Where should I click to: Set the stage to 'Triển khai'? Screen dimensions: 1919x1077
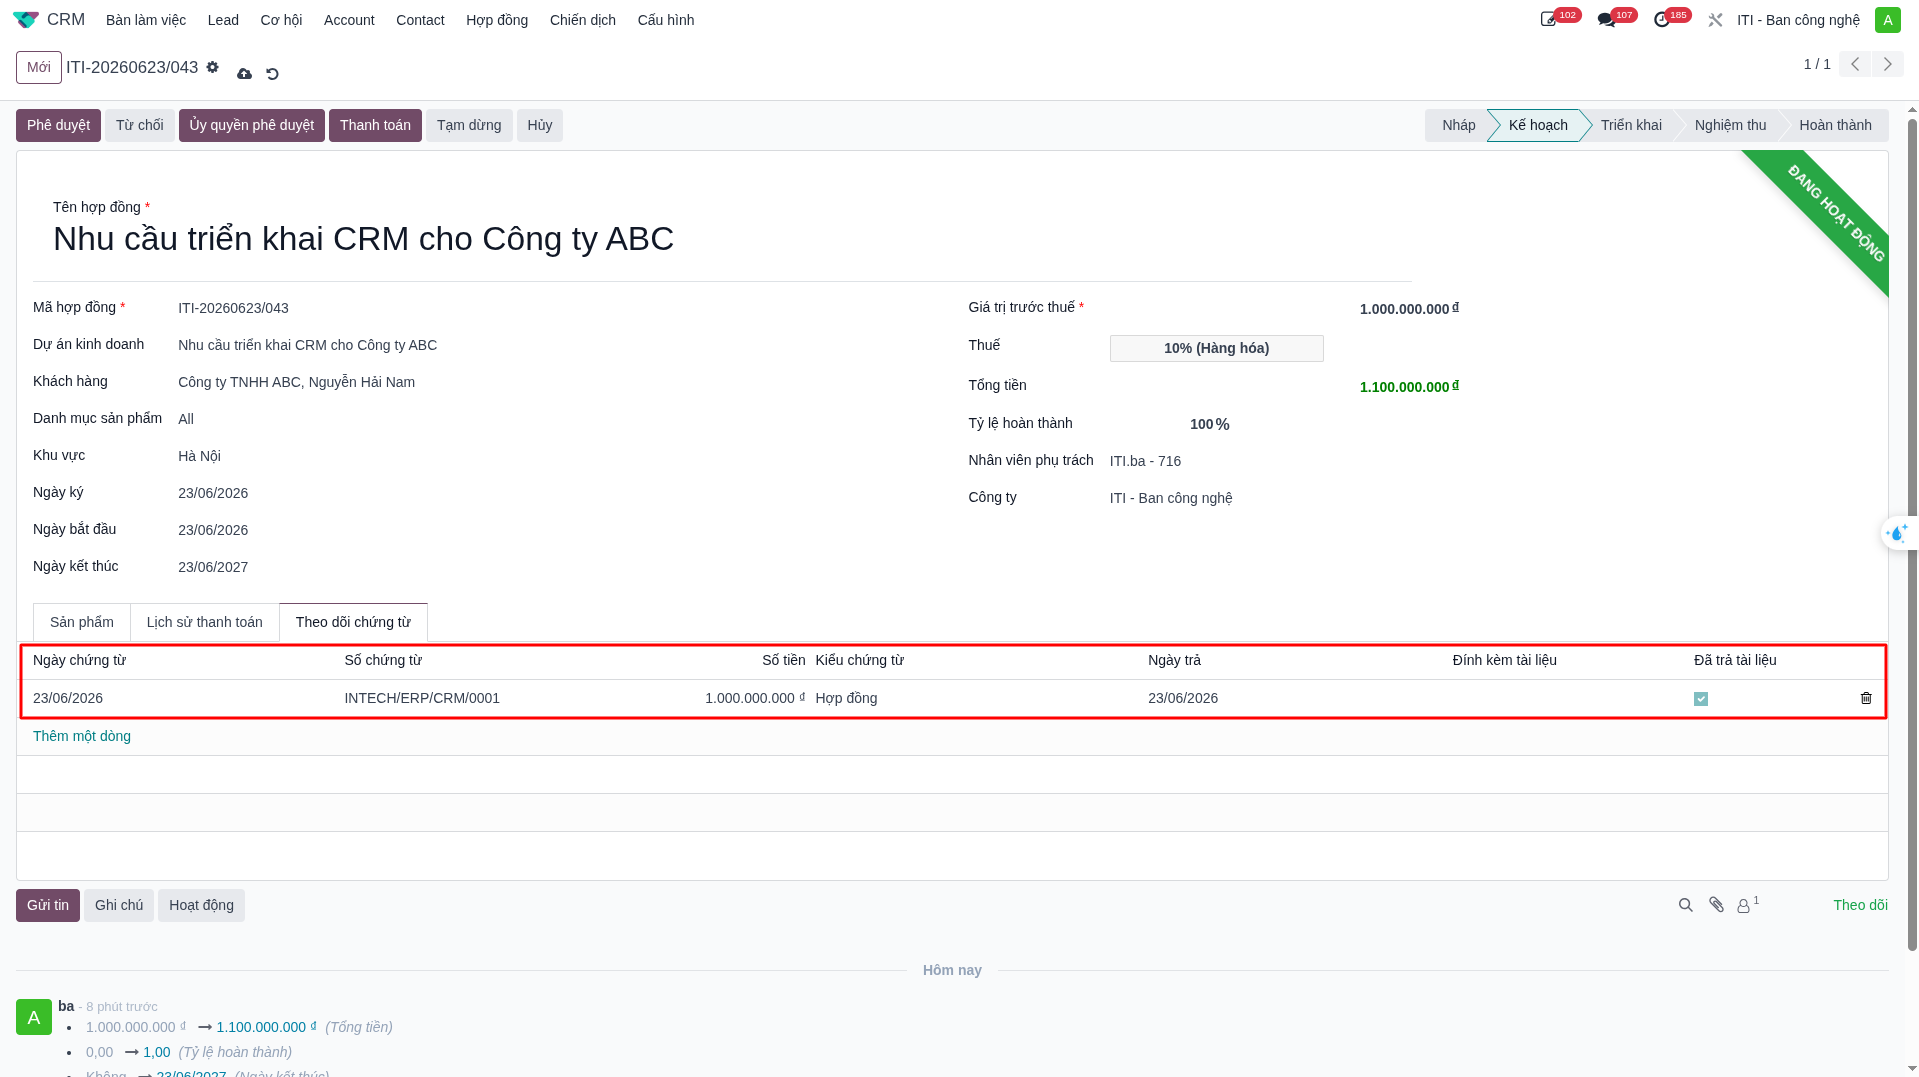pos(1631,125)
